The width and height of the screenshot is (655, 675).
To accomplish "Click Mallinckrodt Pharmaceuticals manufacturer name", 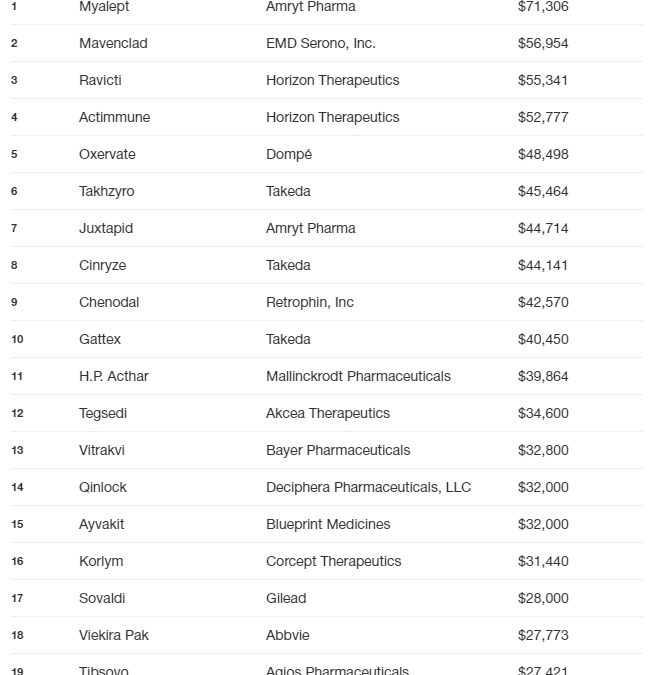I will (358, 376).
